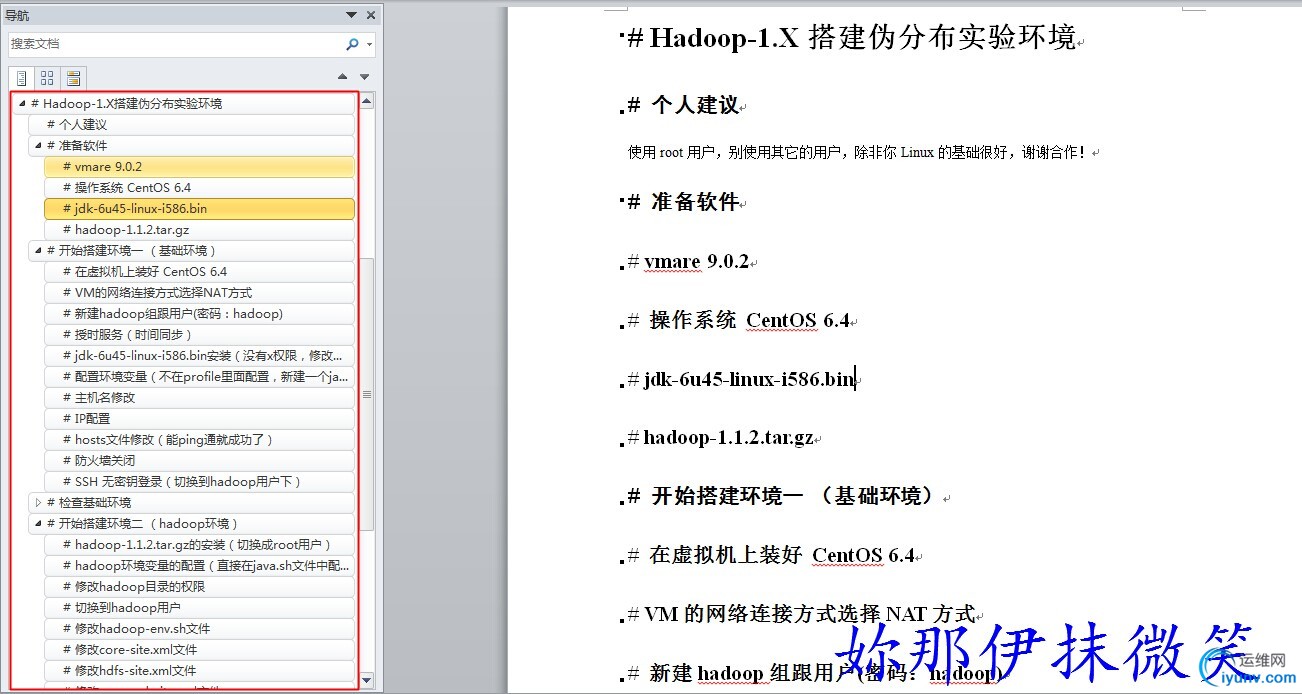Click vmare 9.0.2 heading in document
This screenshot has width=1302, height=694.
(688, 262)
